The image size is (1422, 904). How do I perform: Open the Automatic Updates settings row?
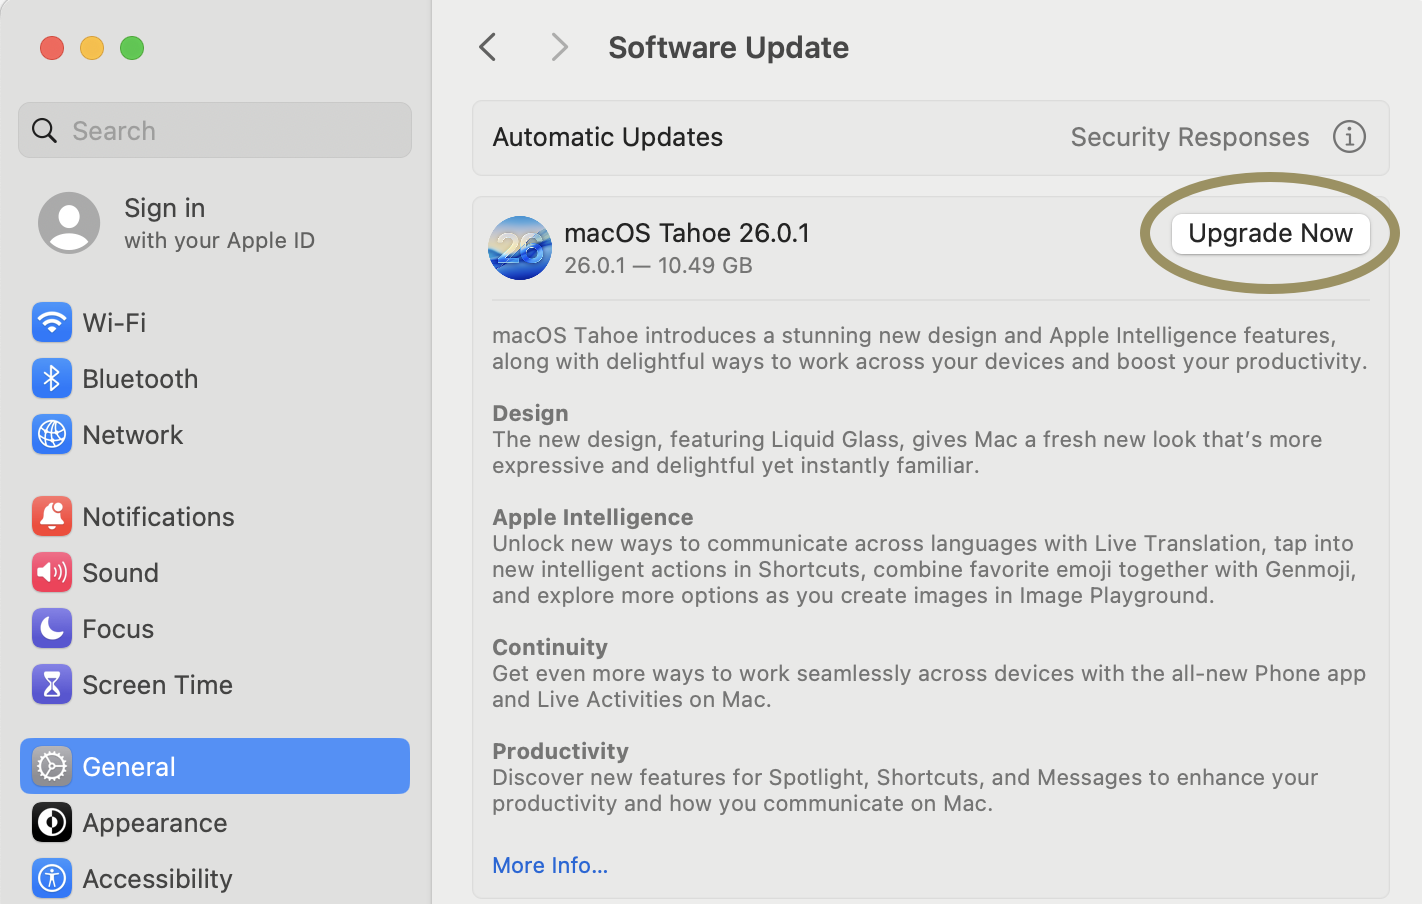tap(607, 137)
